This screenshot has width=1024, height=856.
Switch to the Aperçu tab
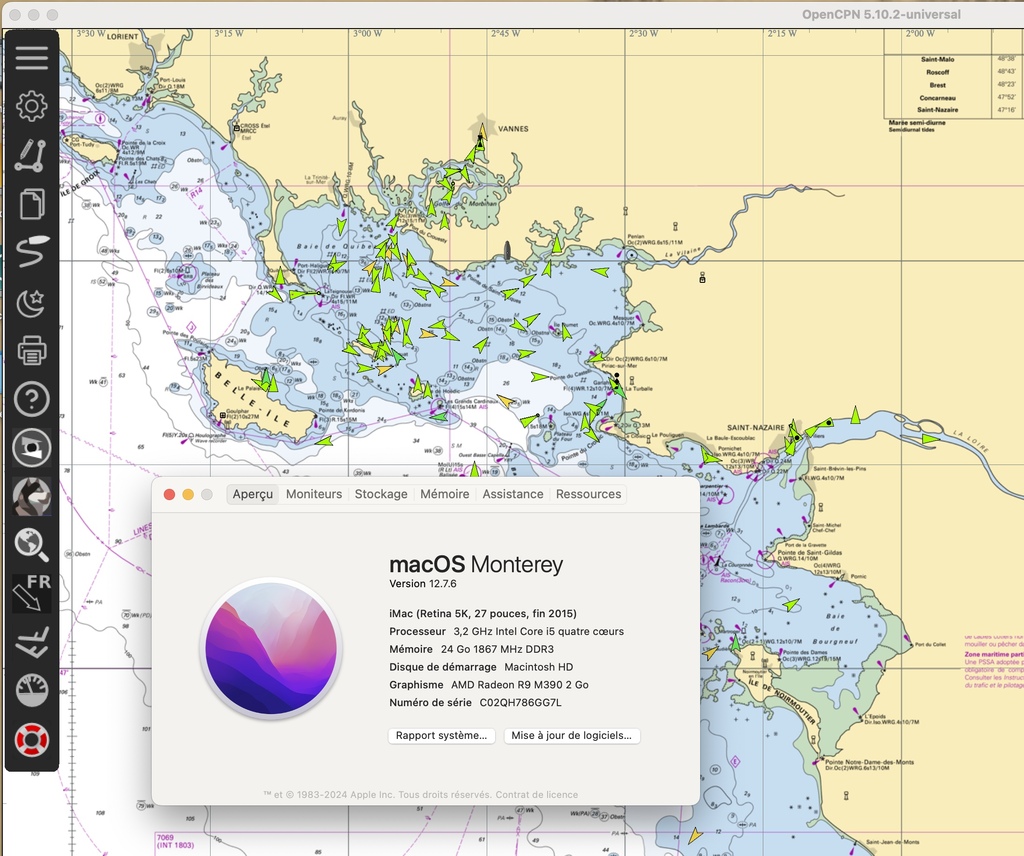click(x=253, y=494)
